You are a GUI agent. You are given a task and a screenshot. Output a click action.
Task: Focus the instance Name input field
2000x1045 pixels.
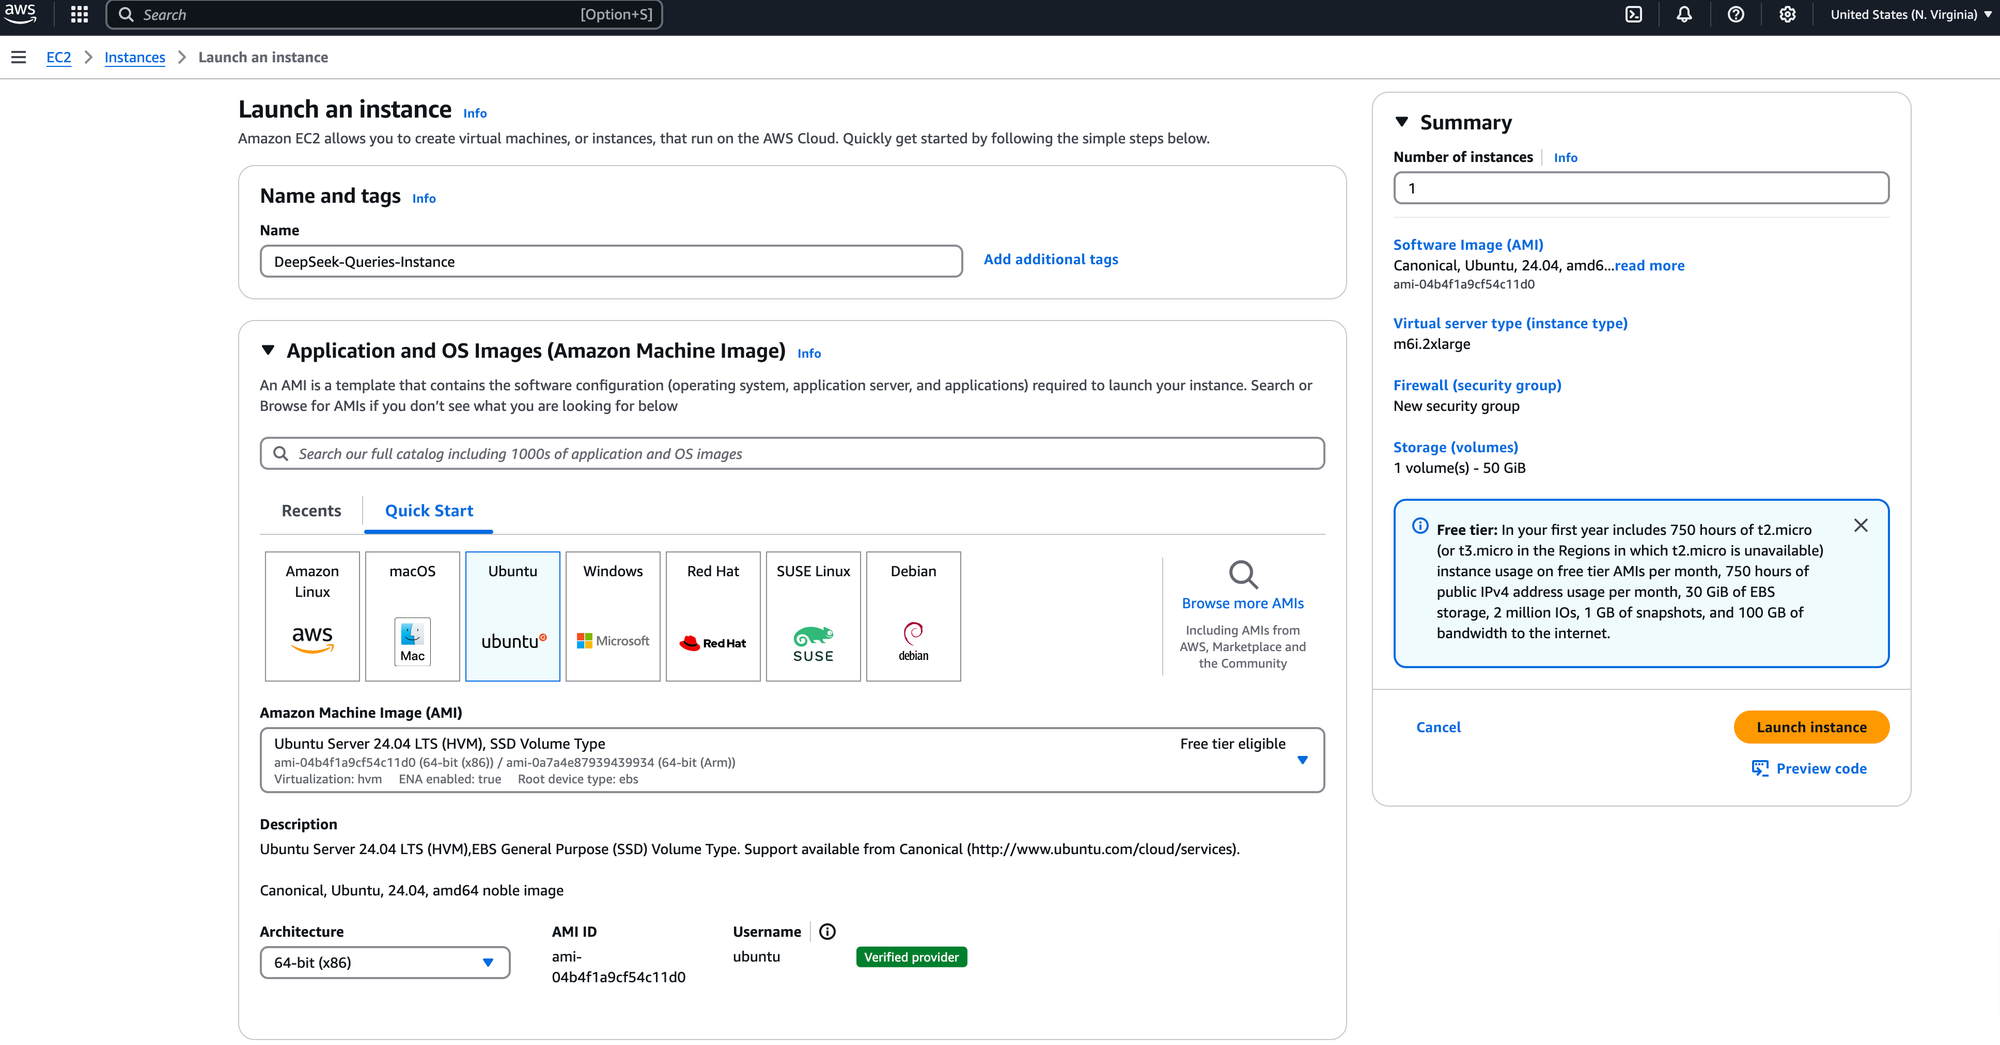(611, 262)
